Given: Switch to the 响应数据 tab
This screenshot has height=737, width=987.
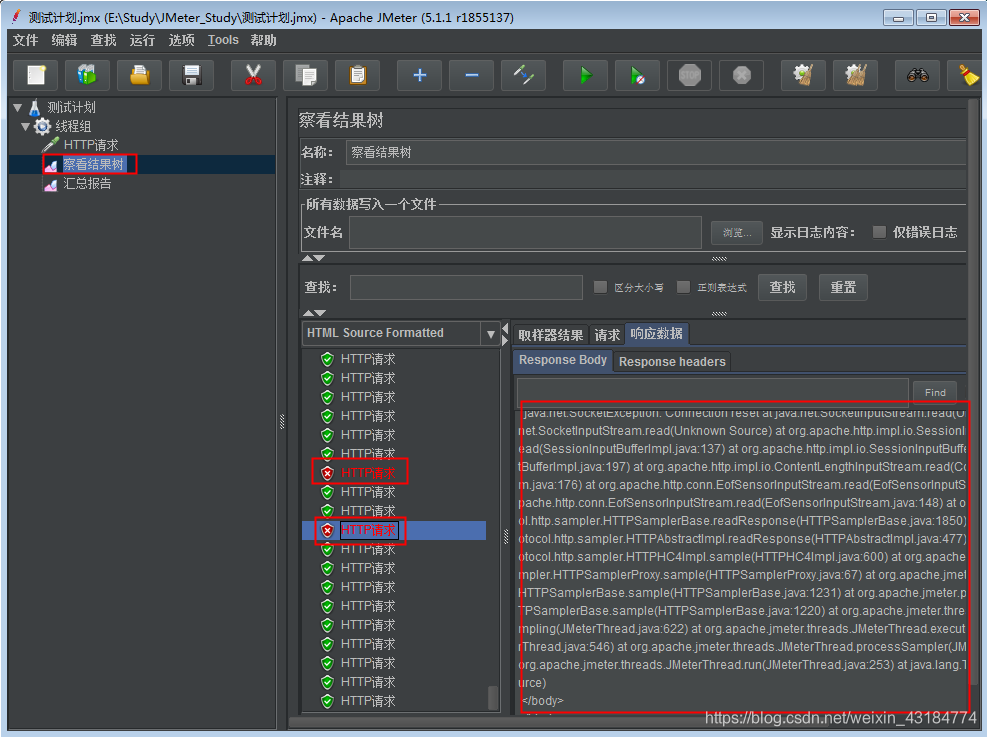Looking at the screenshot, I should (x=657, y=334).
